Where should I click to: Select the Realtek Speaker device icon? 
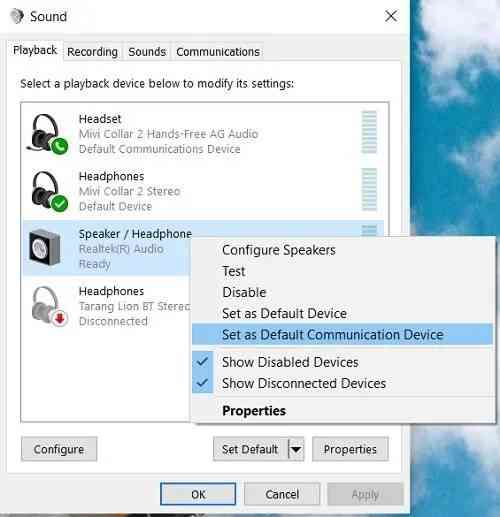coord(45,248)
